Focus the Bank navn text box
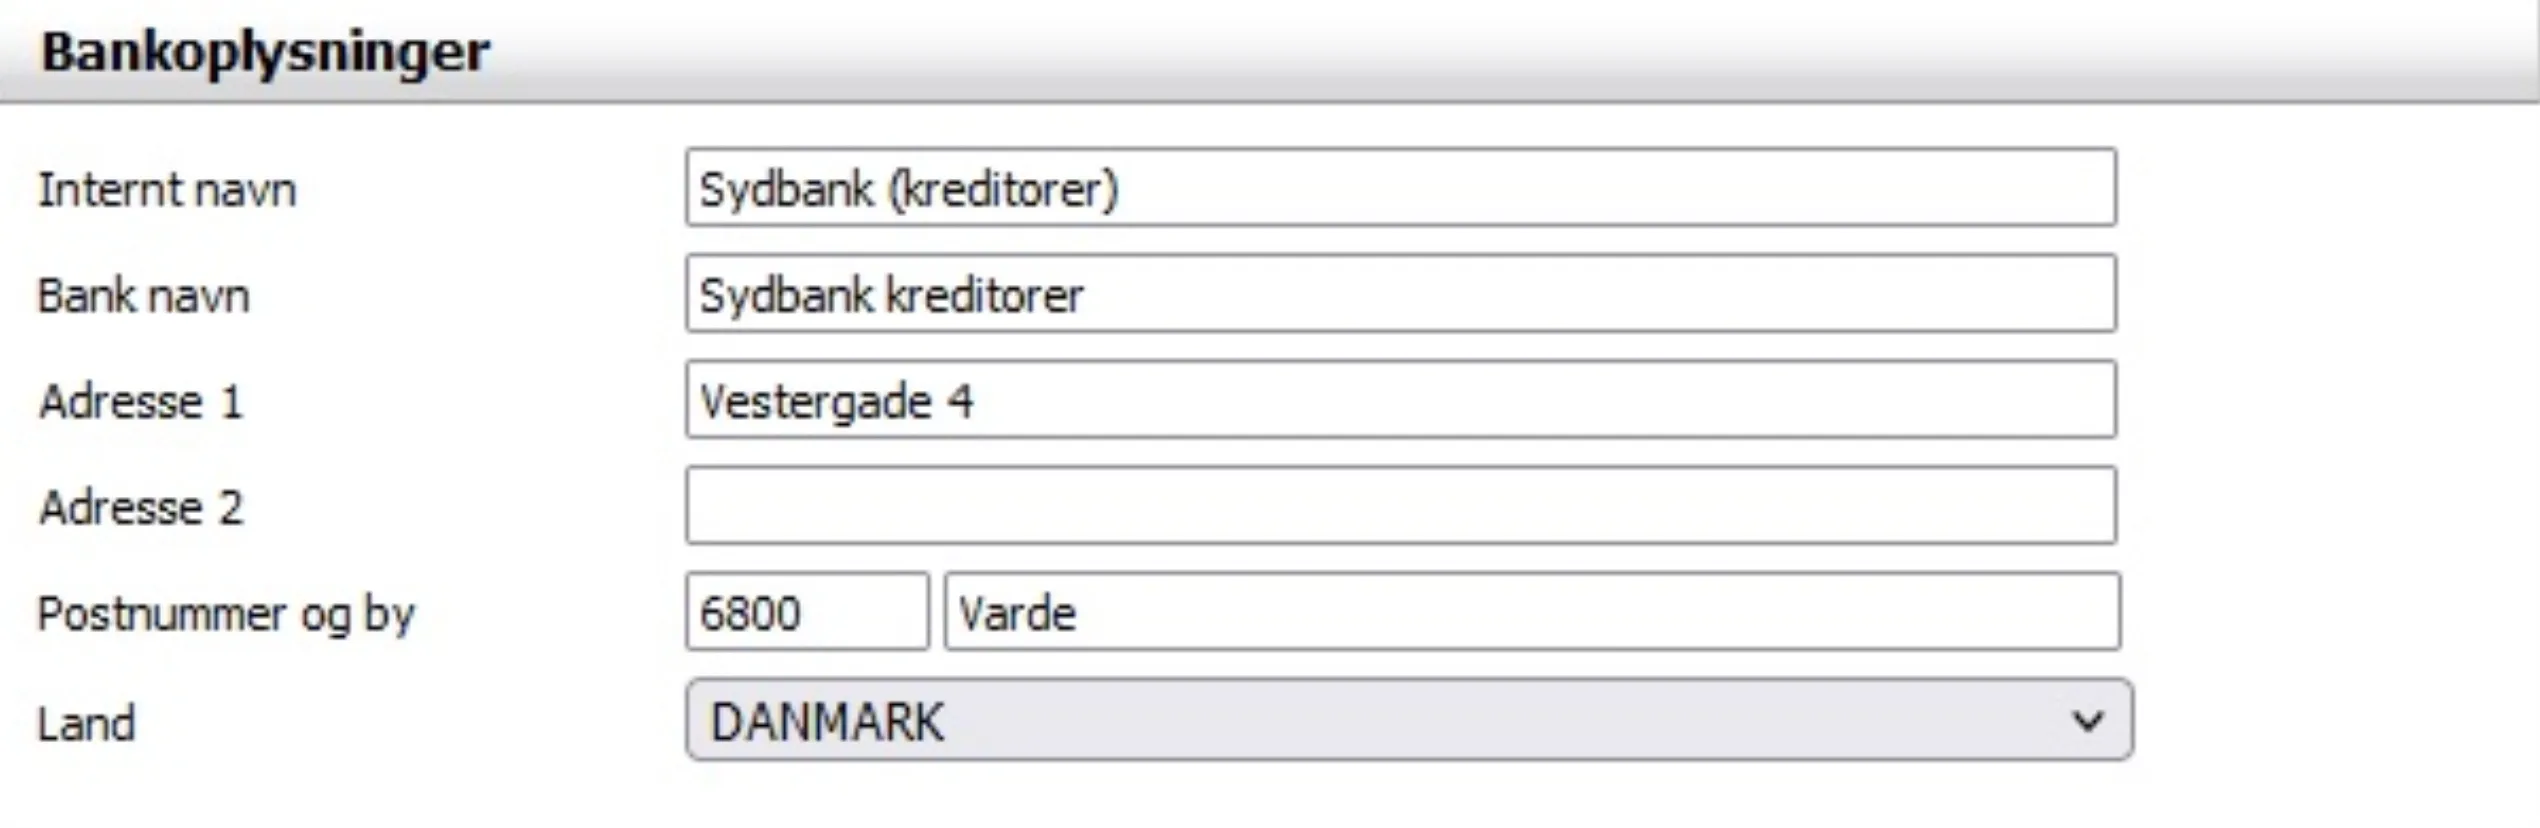Viewport: 2540px width, 828px height. pyautogui.click(x=1400, y=294)
